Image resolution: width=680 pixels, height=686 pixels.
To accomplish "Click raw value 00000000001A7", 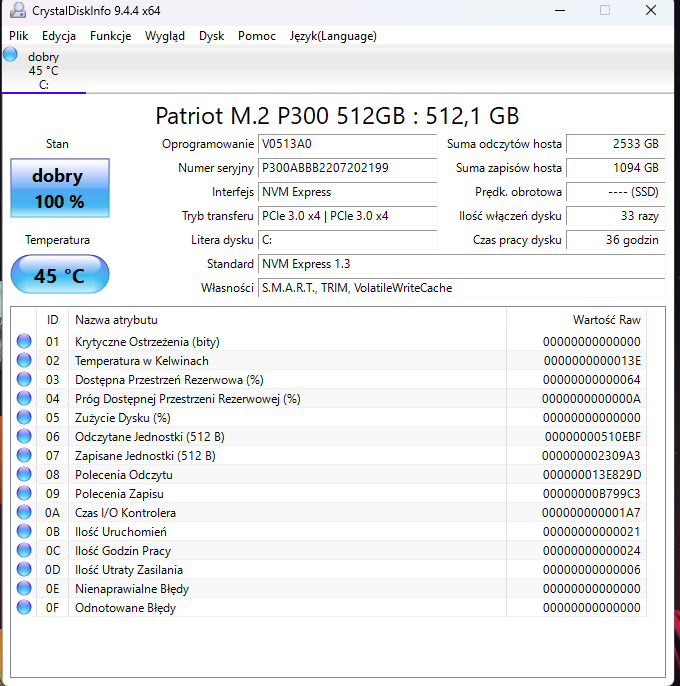I will [591, 513].
